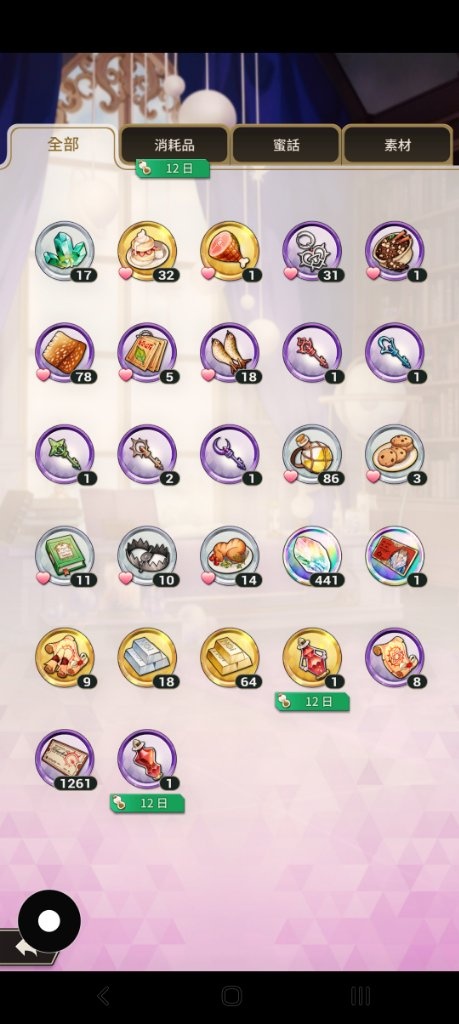
Task: Tap the gold bars item showing 64
Action: click(230, 658)
